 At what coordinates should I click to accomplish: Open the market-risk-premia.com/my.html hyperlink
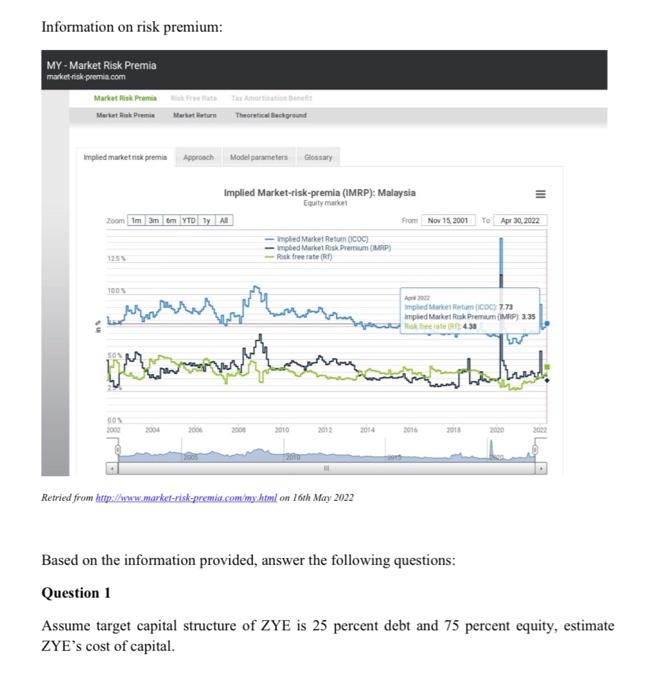[186, 498]
